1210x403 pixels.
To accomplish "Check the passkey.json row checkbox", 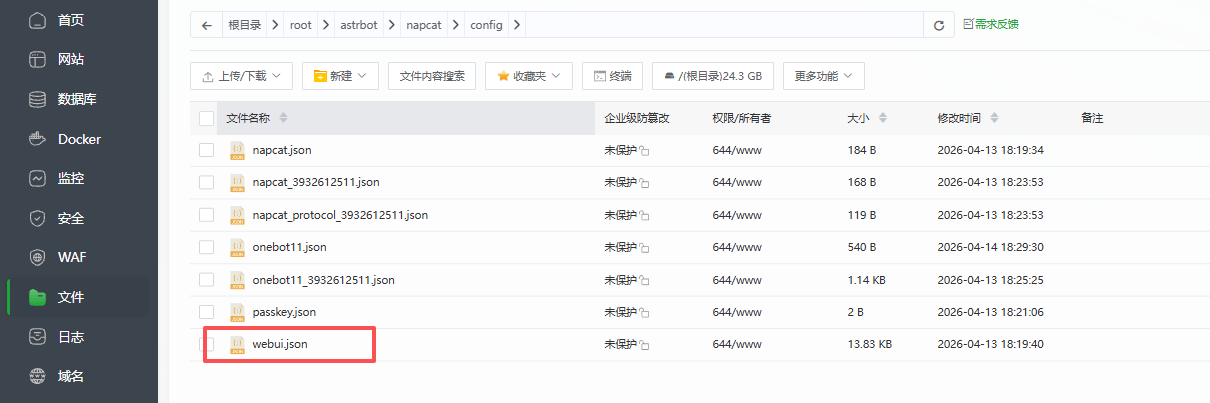I will (207, 312).
